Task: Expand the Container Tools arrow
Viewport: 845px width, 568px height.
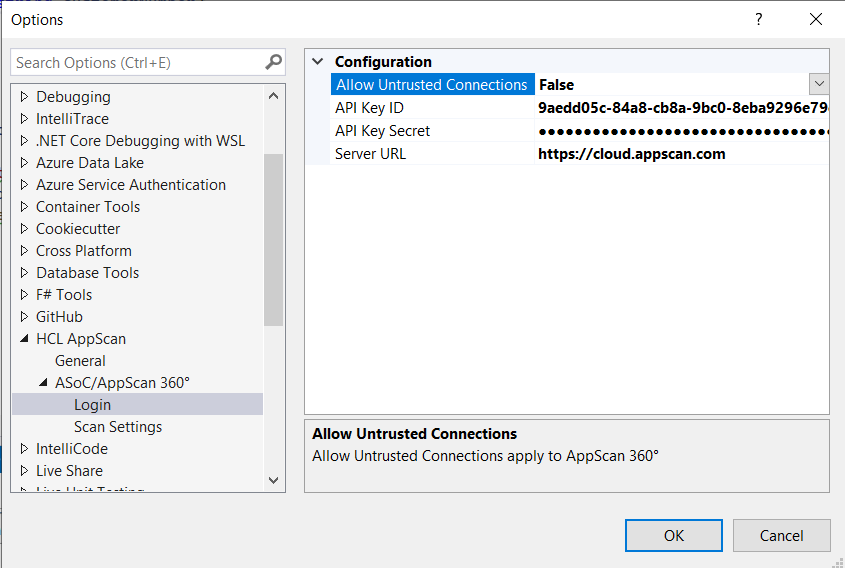Action: pos(24,206)
